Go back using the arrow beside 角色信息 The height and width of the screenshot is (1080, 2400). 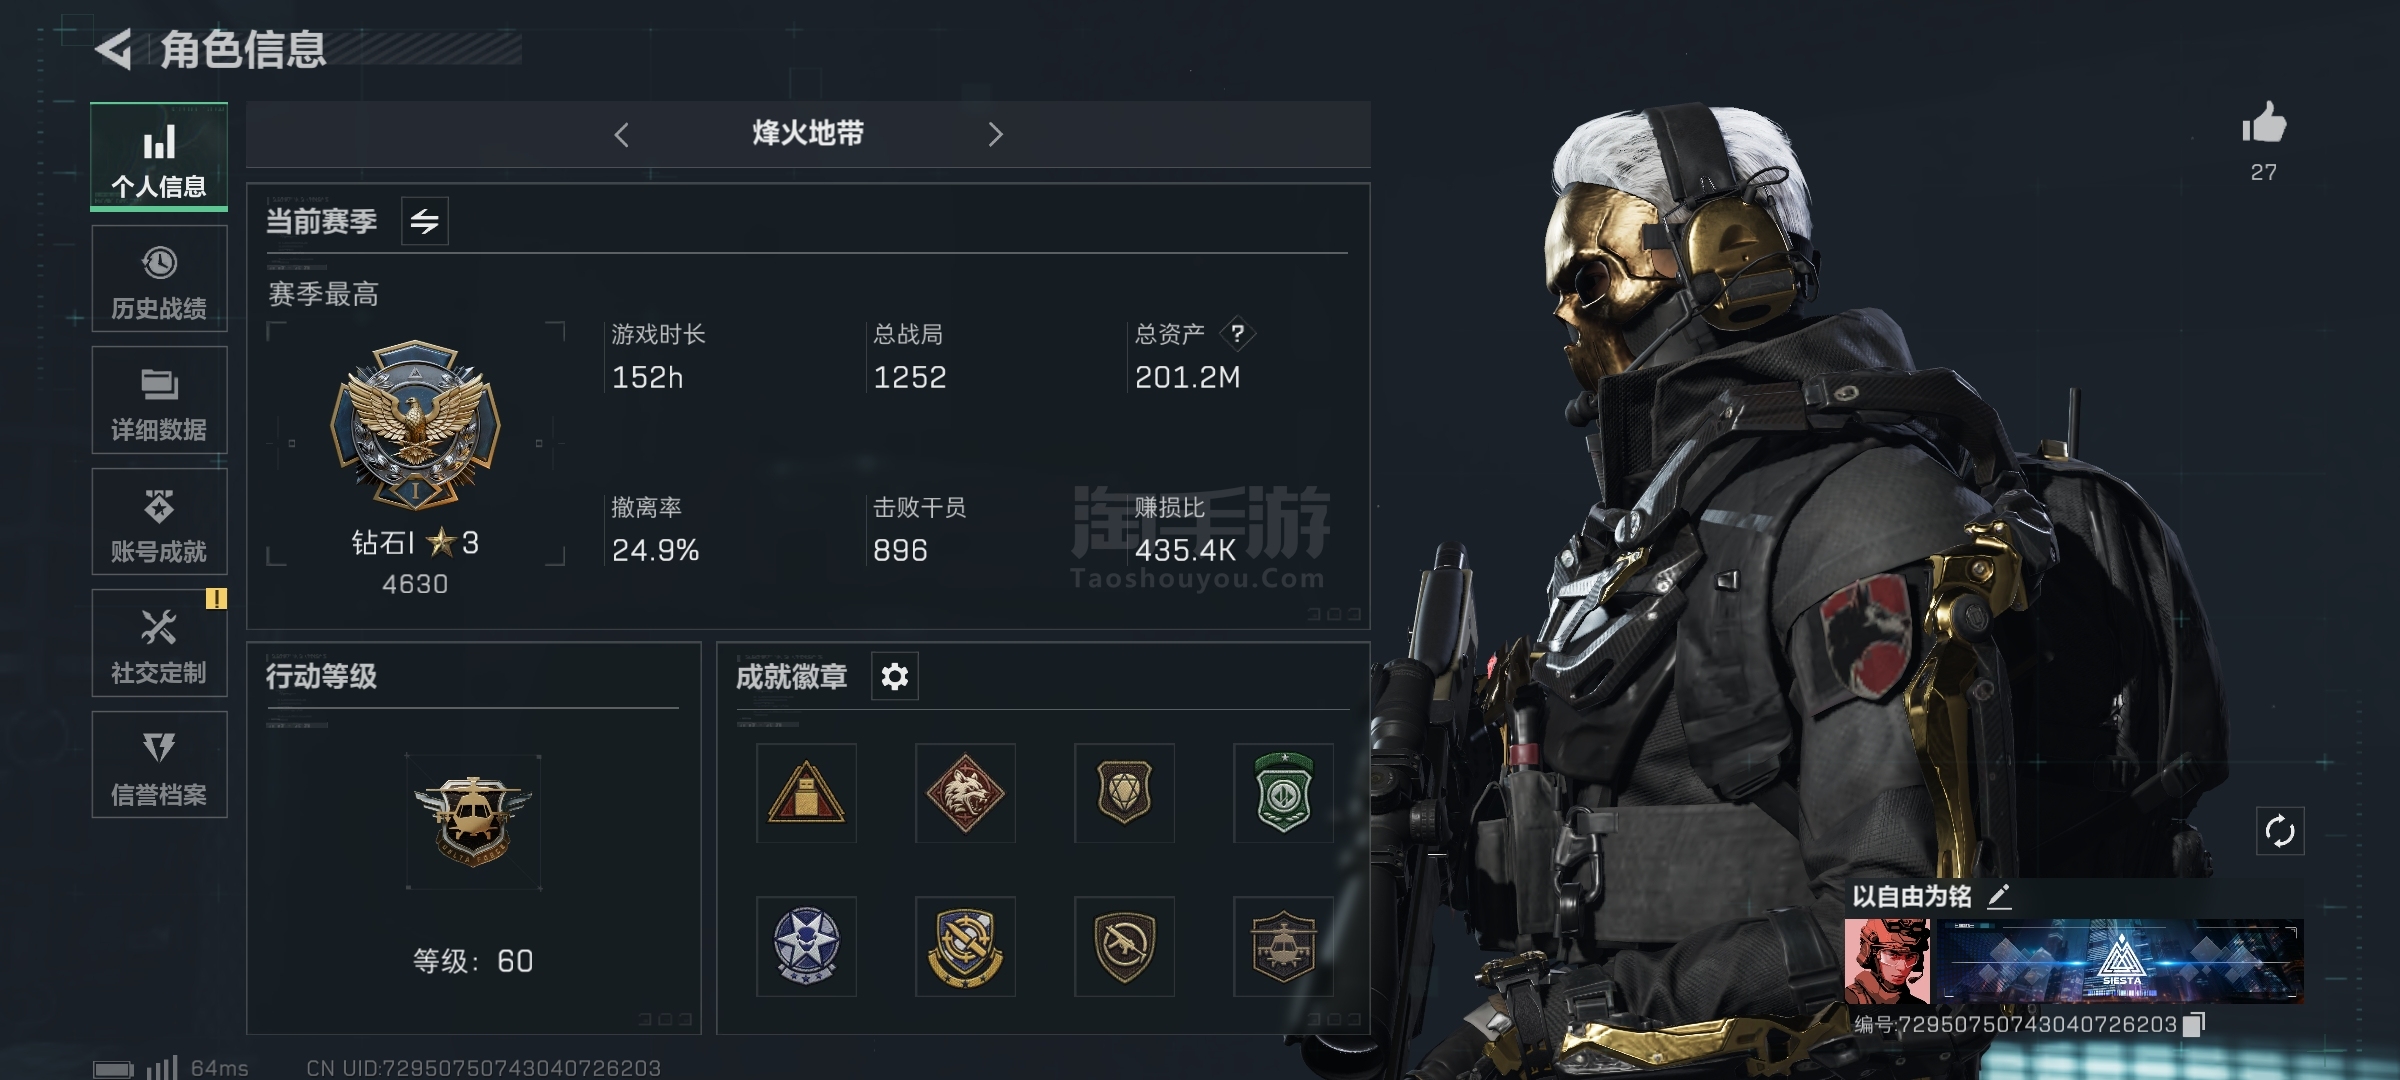click(x=114, y=49)
